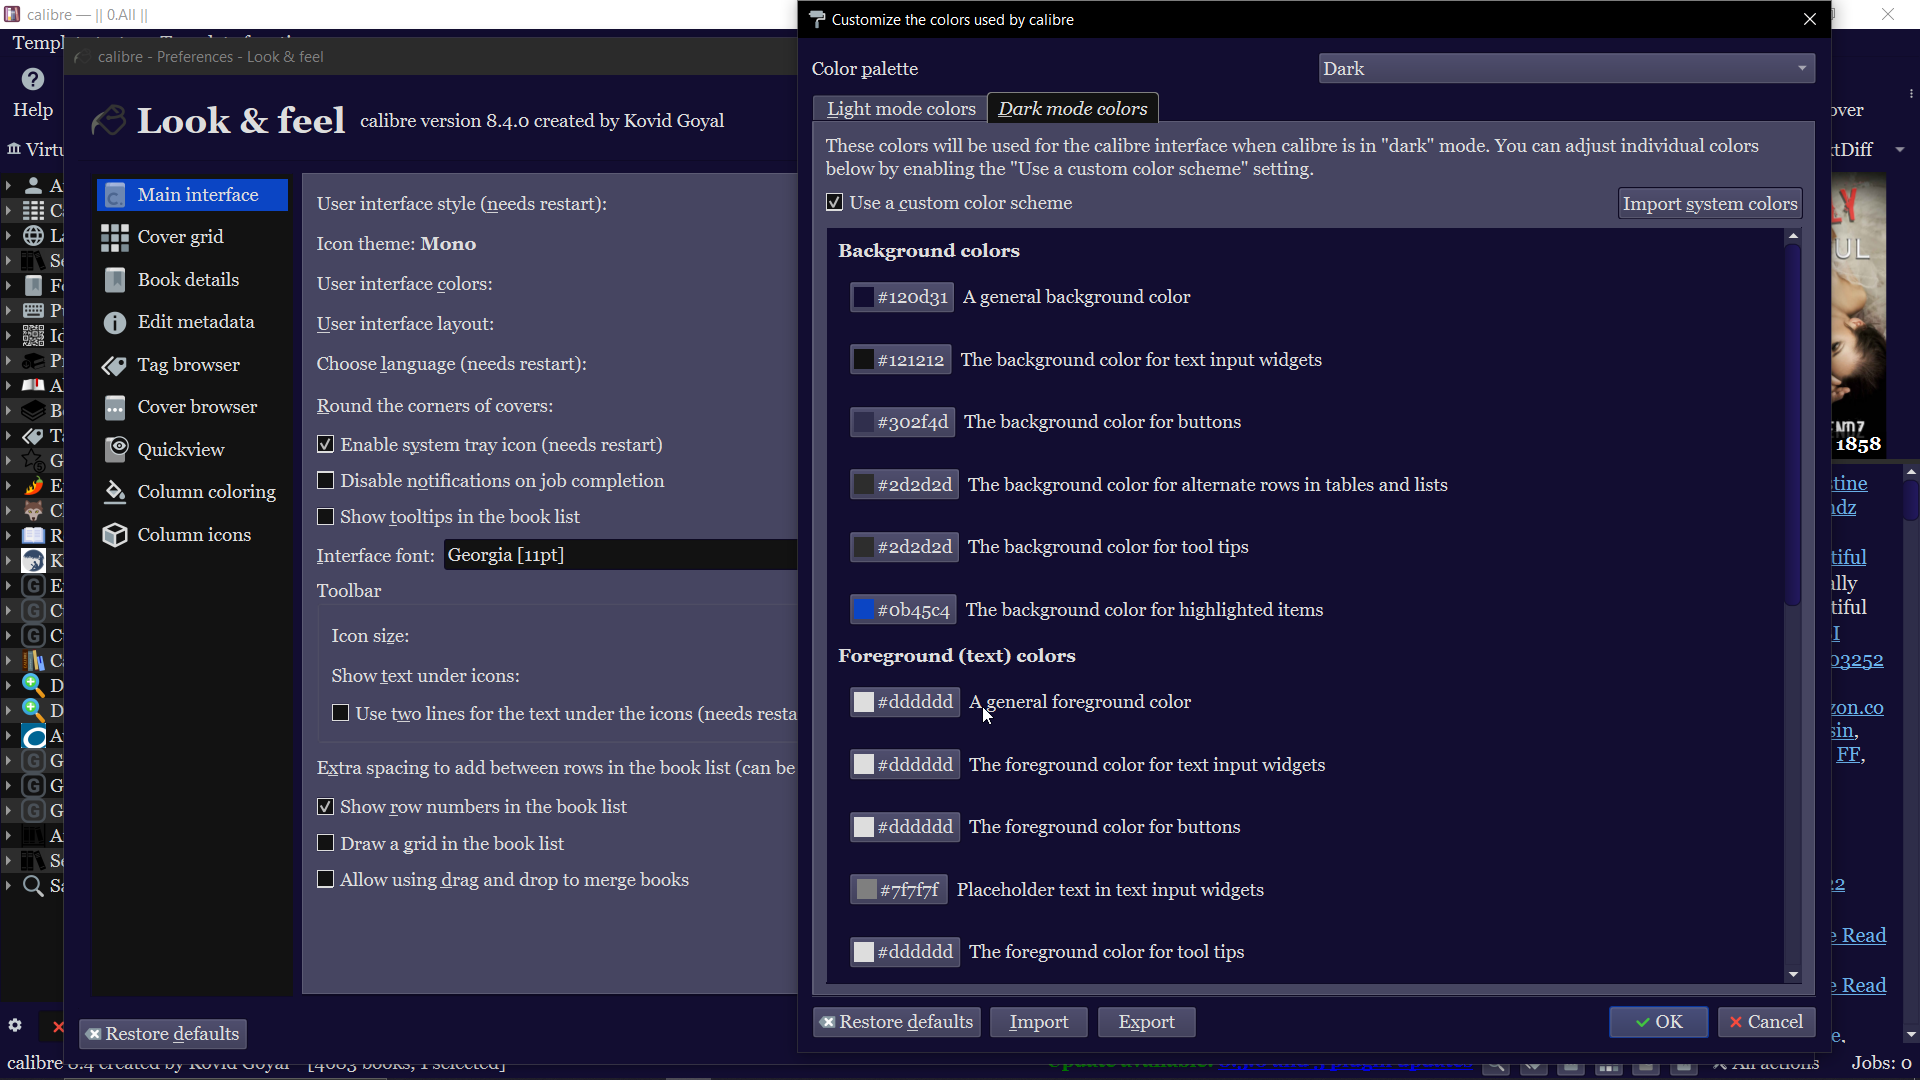Select the Book details section icon
This screenshot has height=1080, width=1920.
pyautogui.click(x=115, y=280)
